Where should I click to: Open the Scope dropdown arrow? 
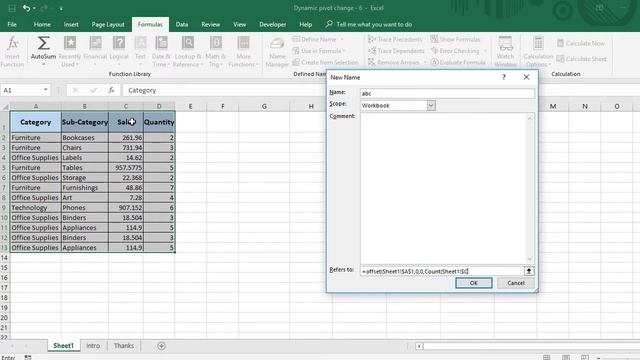(x=431, y=105)
